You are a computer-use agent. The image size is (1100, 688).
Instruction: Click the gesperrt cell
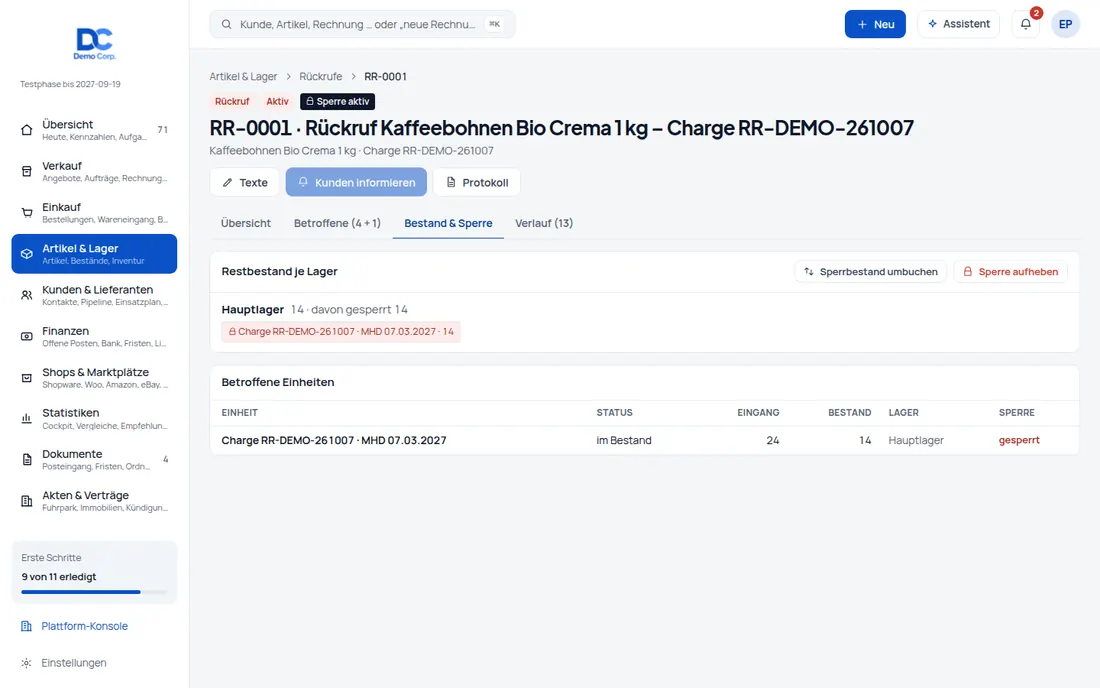1019,440
